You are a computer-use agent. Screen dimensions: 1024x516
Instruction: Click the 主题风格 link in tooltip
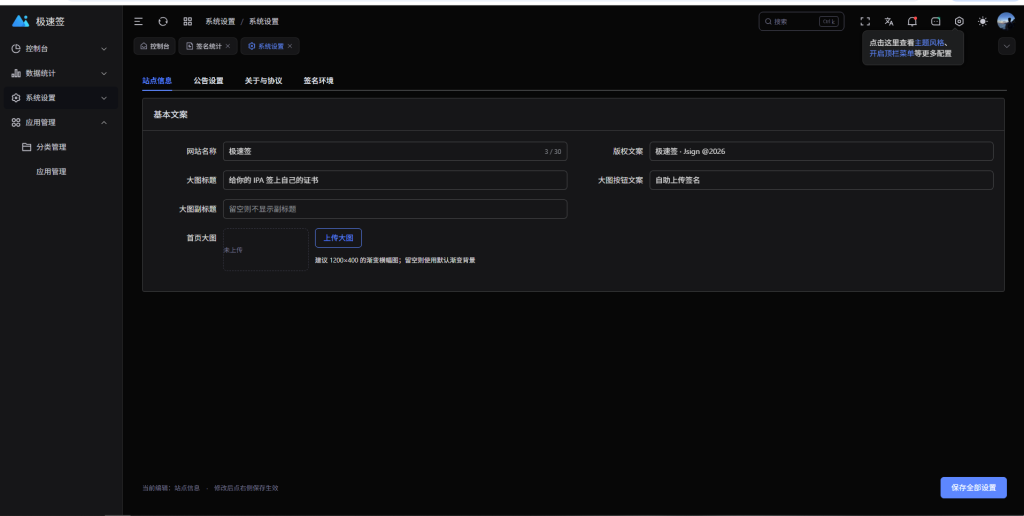[929, 43]
